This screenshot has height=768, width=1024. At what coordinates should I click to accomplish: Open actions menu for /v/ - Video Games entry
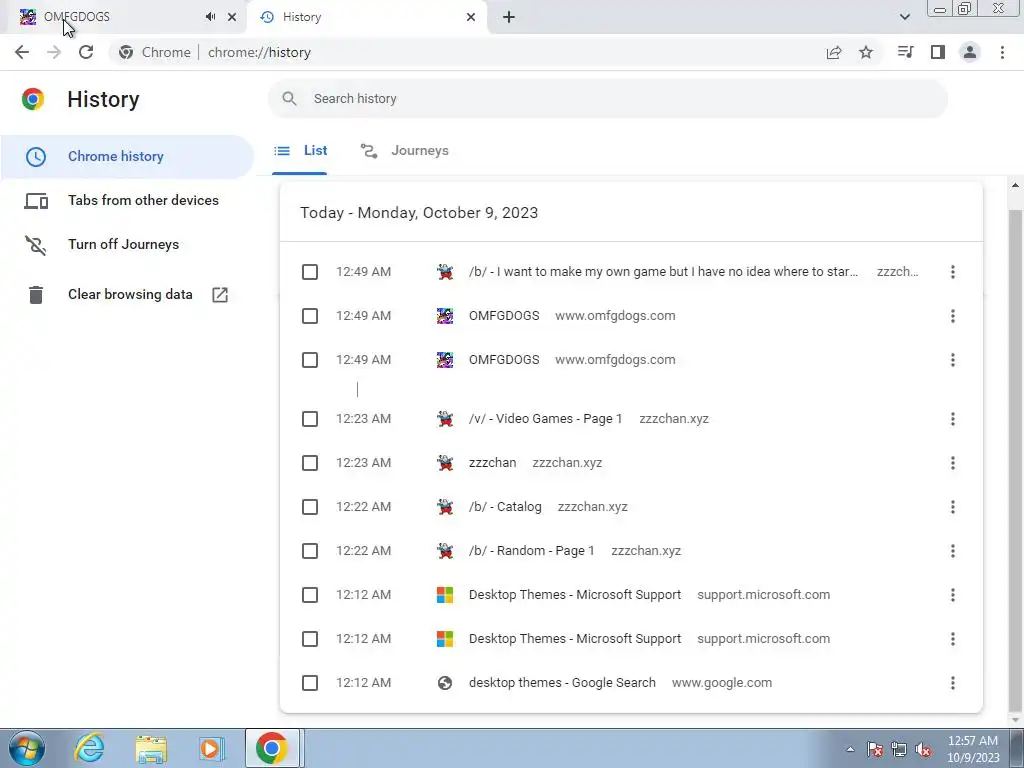[953, 419]
